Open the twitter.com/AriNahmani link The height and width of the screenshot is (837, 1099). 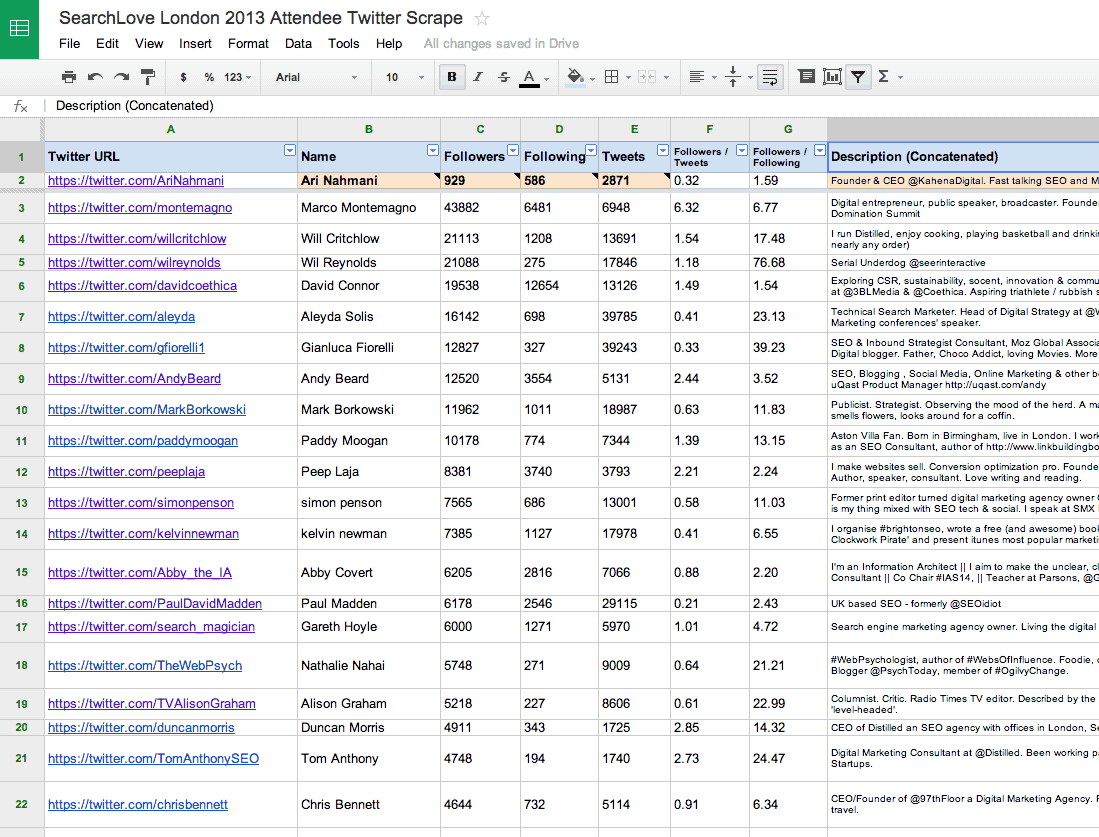coord(136,181)
